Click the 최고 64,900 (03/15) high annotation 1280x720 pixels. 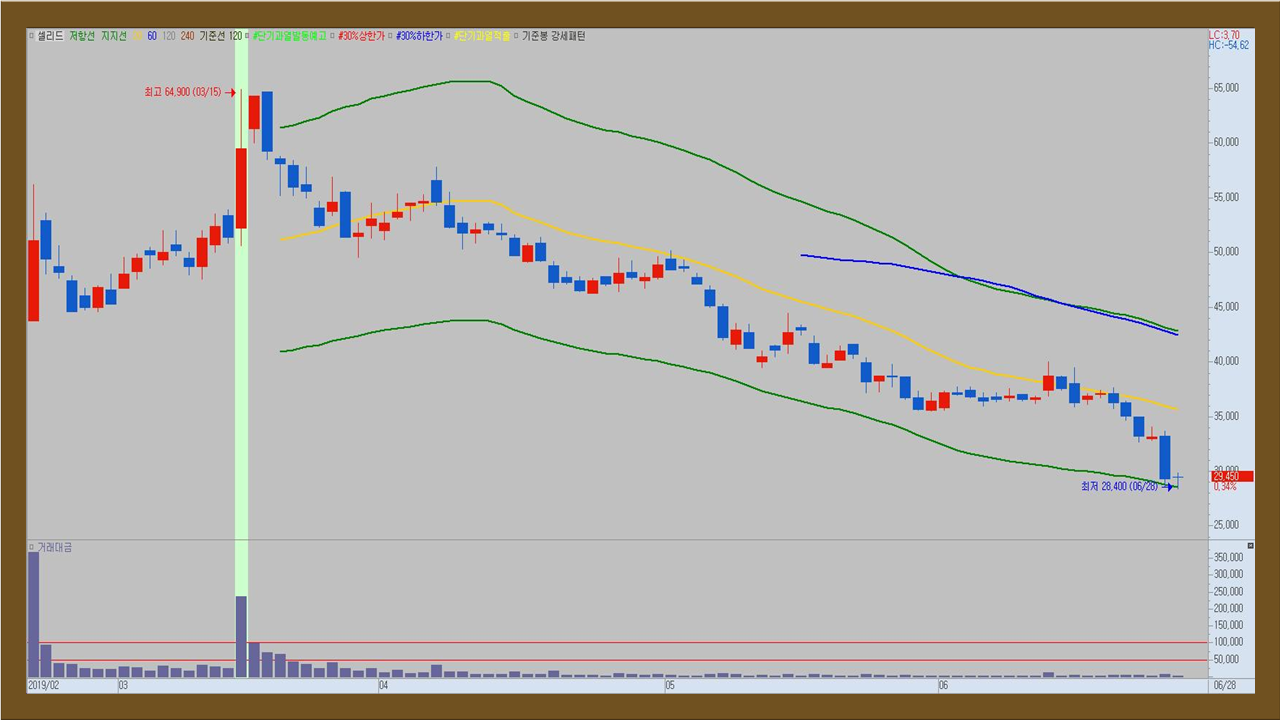182,92
